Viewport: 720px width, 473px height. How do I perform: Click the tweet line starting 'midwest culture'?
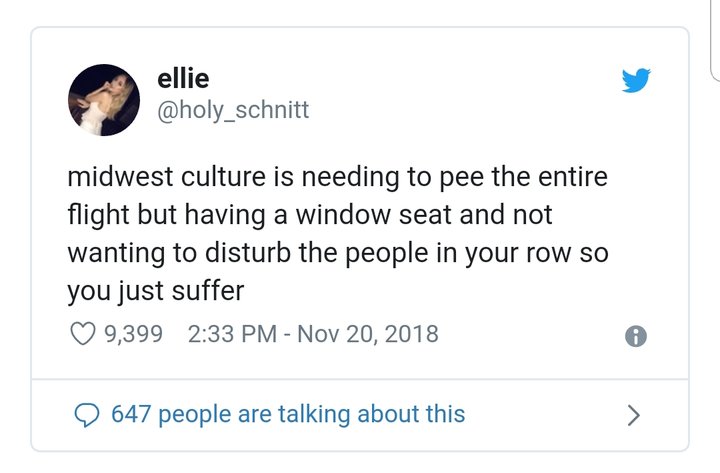[338, 177]
